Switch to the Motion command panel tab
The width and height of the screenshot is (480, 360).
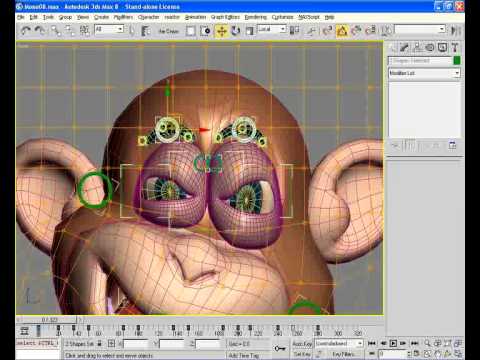click(x=430, y=48)
